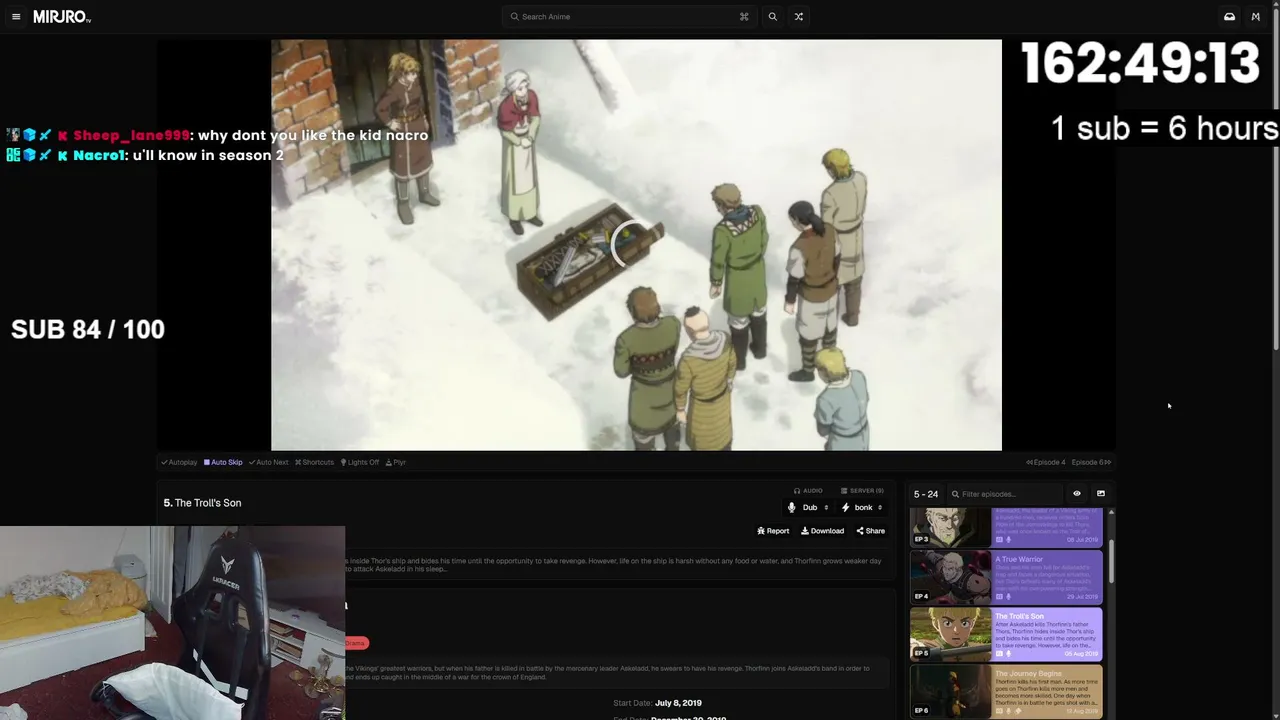Click the EP 5 thumbnail image
1280x720 pixels.
(x=950, y=634)
